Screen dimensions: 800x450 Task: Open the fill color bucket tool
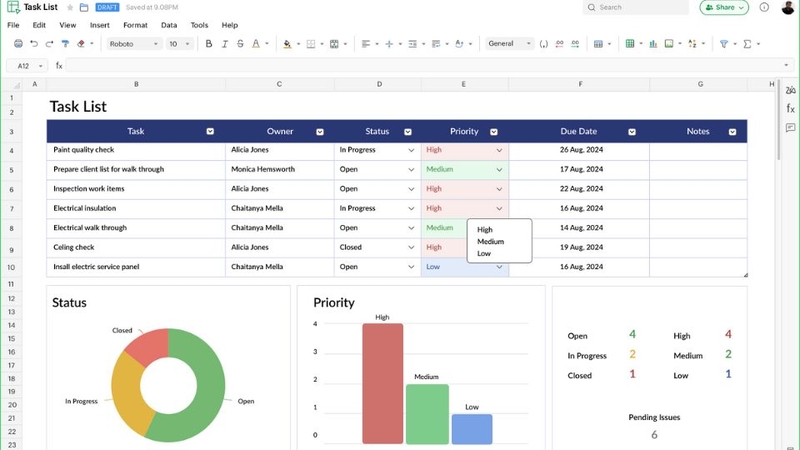pyautogui.click(x=287, y=44)
